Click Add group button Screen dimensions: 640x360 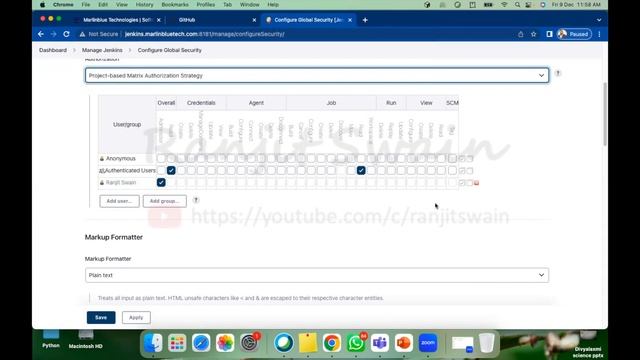pos(164,201)
